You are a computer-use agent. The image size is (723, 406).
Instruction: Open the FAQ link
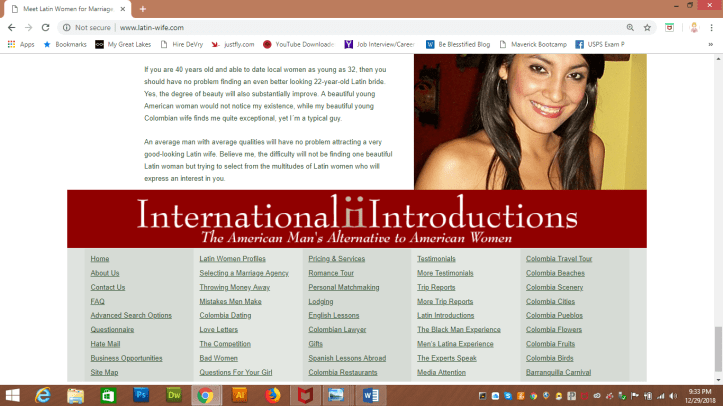coord(98,302)
